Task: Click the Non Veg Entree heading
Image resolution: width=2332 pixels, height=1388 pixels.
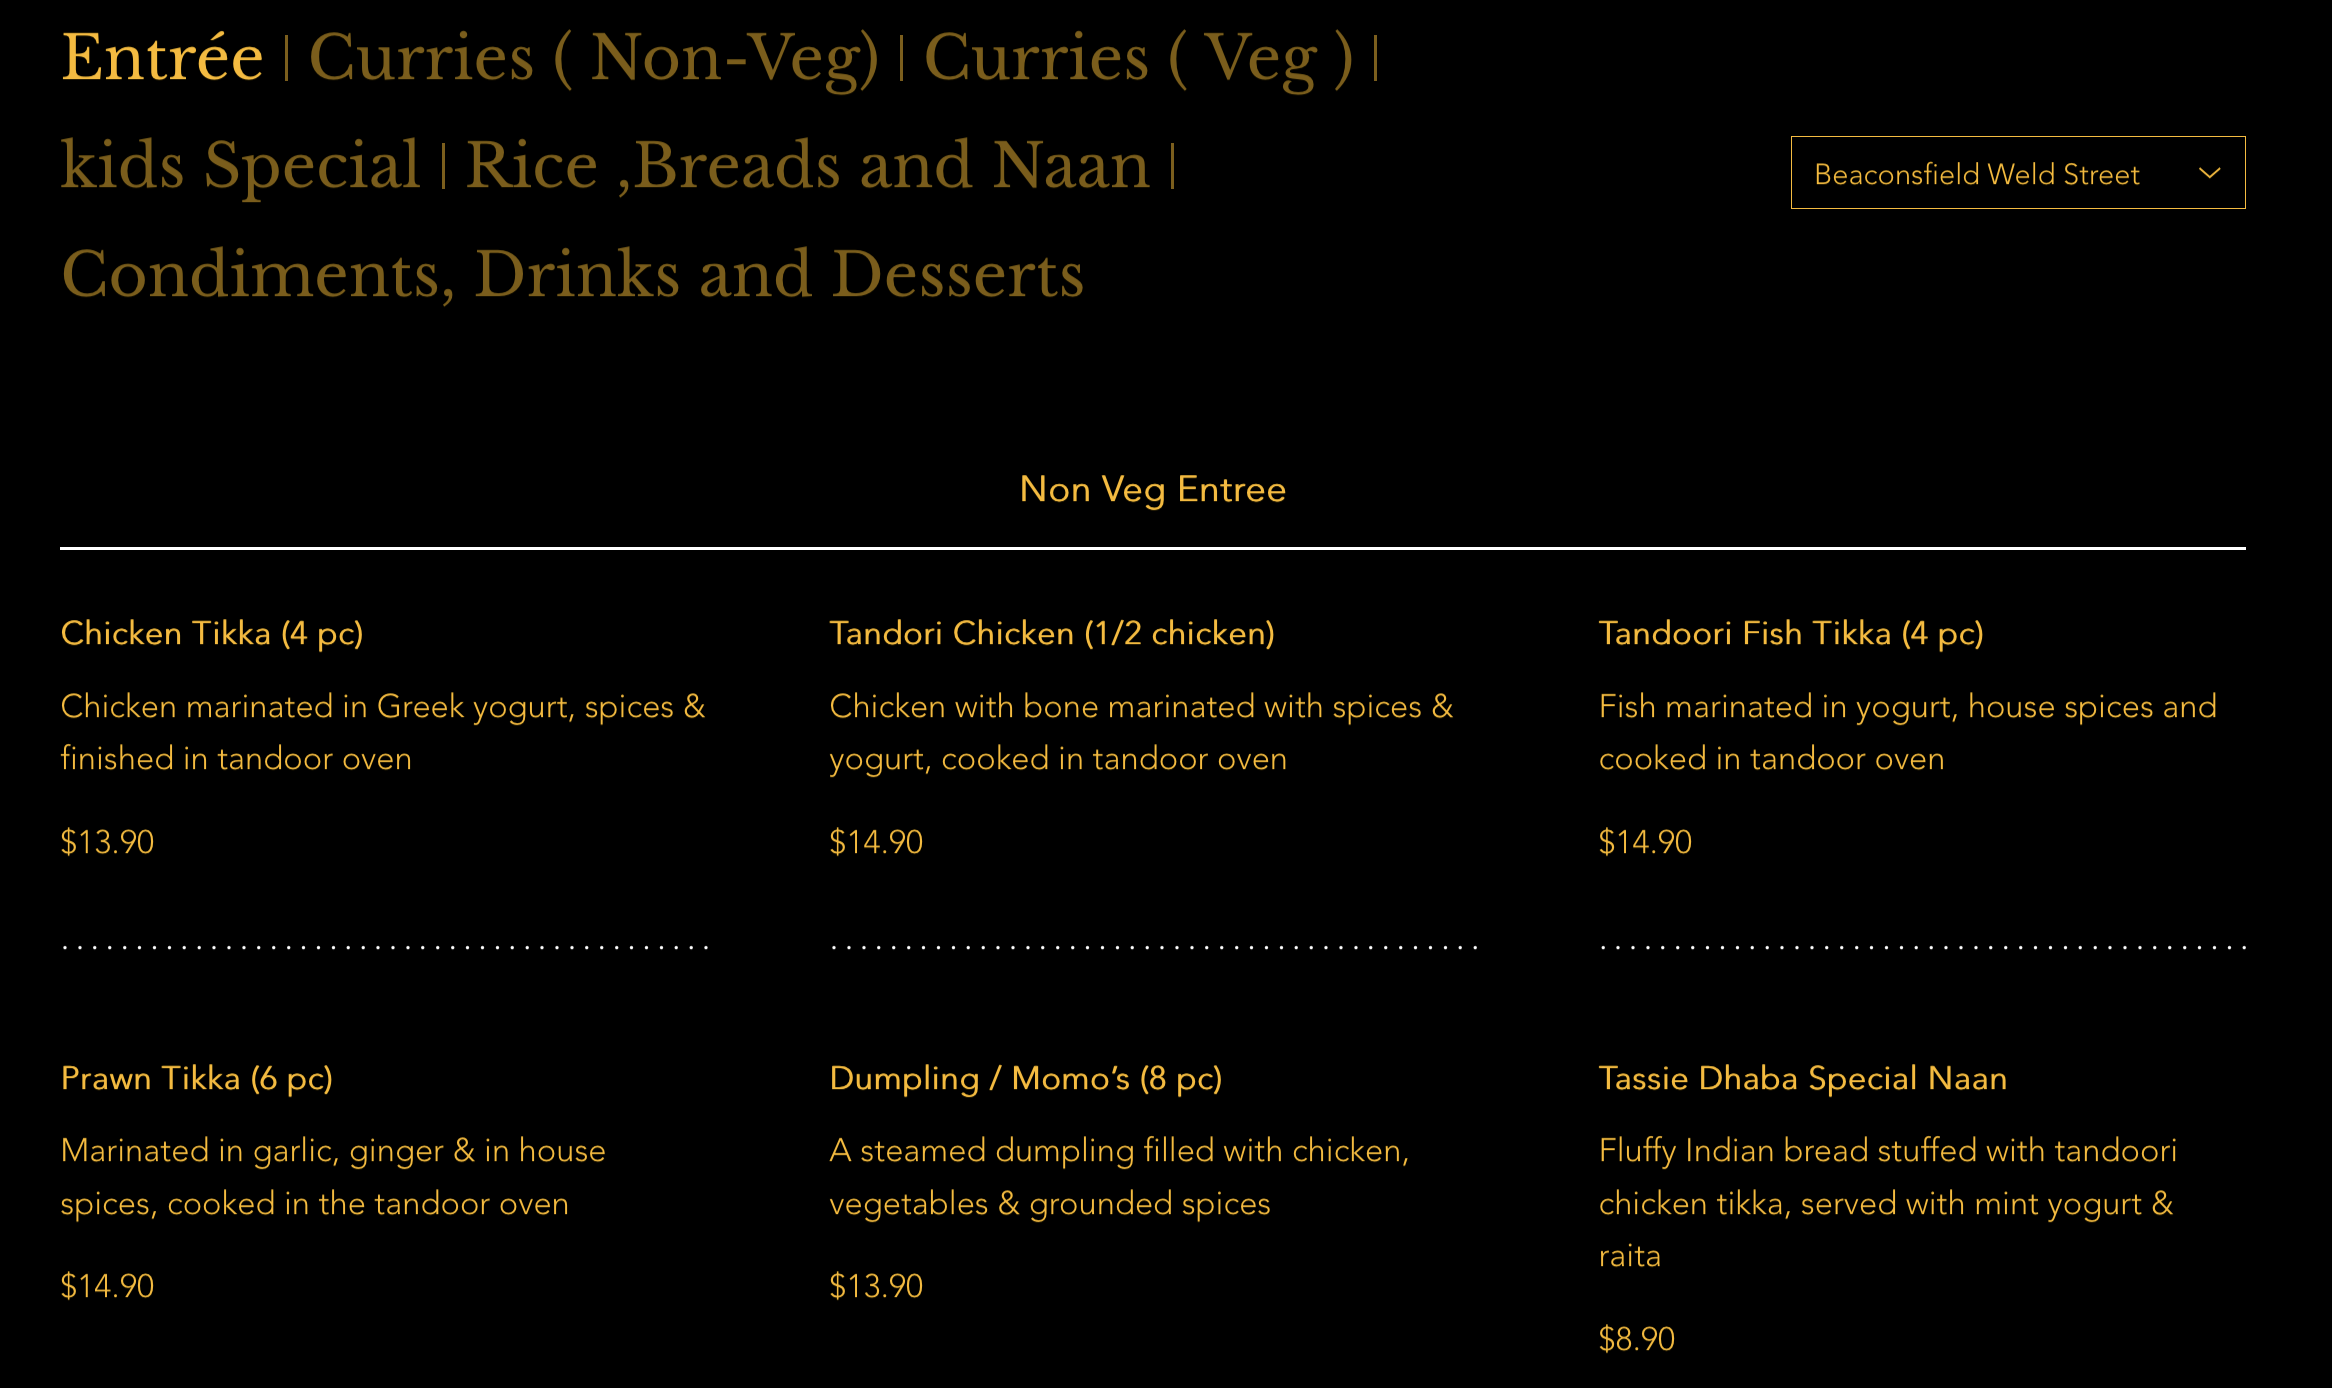Action: coord(1152,489)
